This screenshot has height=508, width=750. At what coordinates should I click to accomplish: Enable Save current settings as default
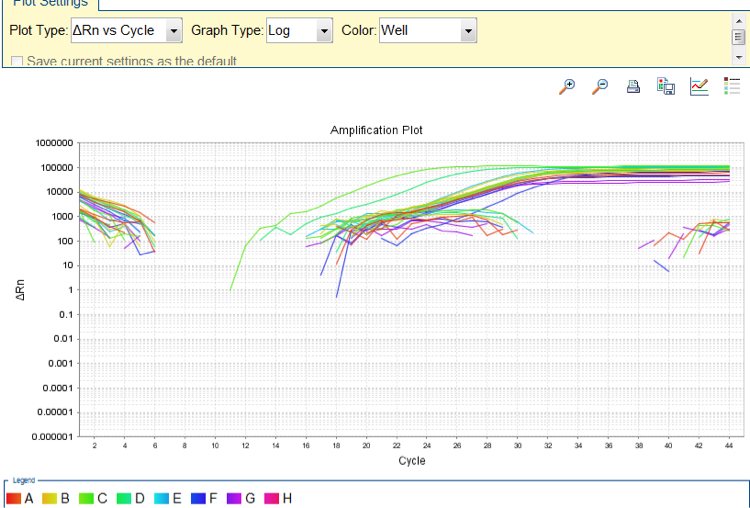17,62
